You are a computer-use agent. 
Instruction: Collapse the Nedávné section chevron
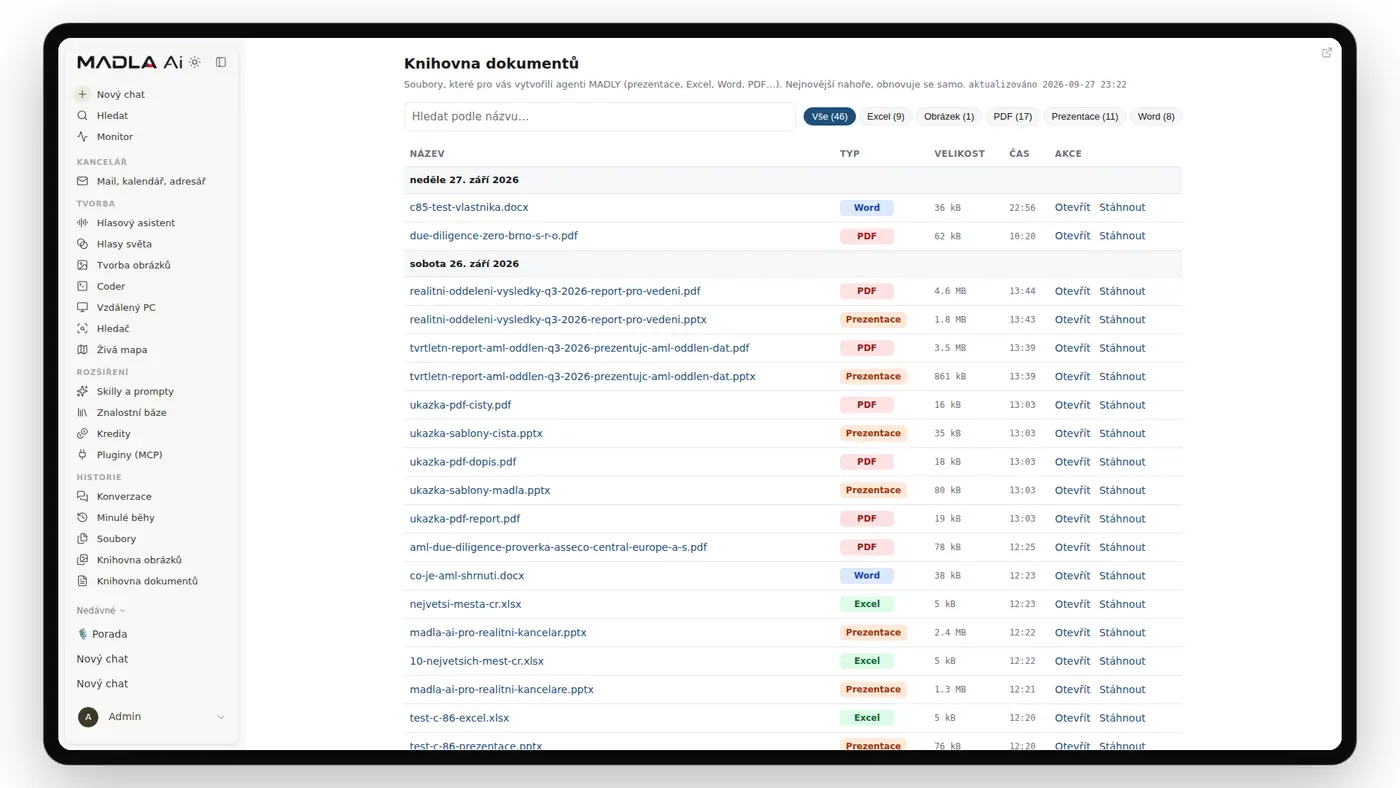123,611
